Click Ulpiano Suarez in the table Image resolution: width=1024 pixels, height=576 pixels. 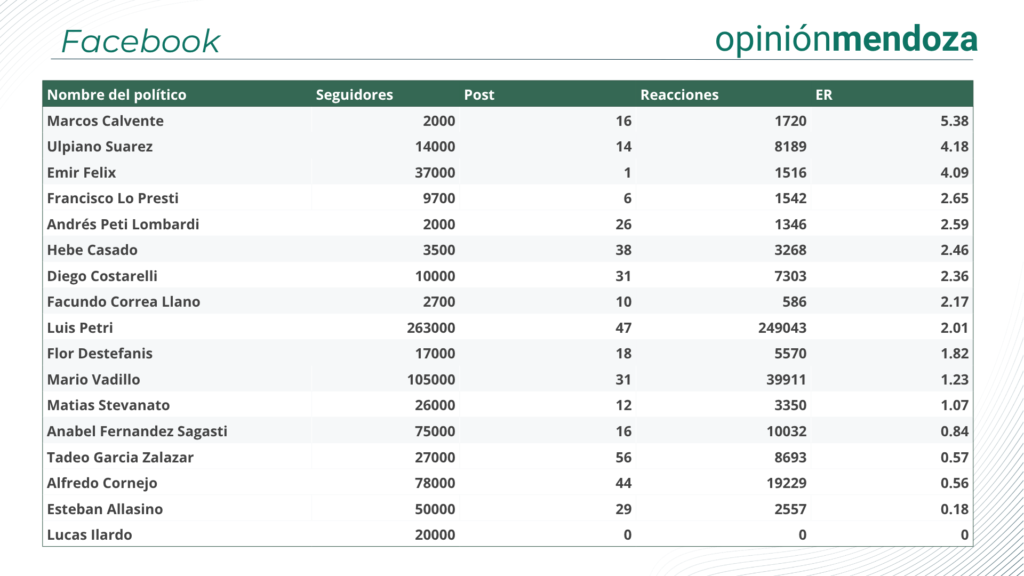pos(100,147)
